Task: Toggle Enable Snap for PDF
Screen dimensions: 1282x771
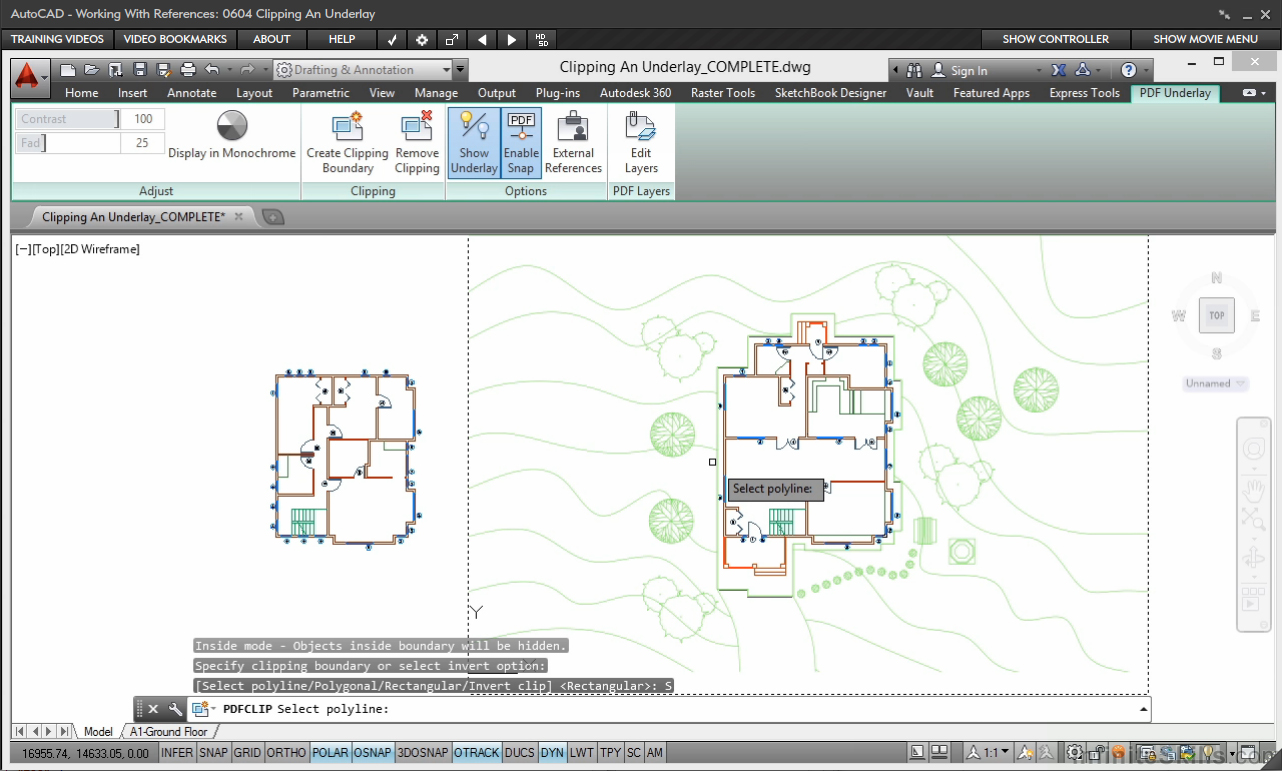Action: tap(521, 142)
